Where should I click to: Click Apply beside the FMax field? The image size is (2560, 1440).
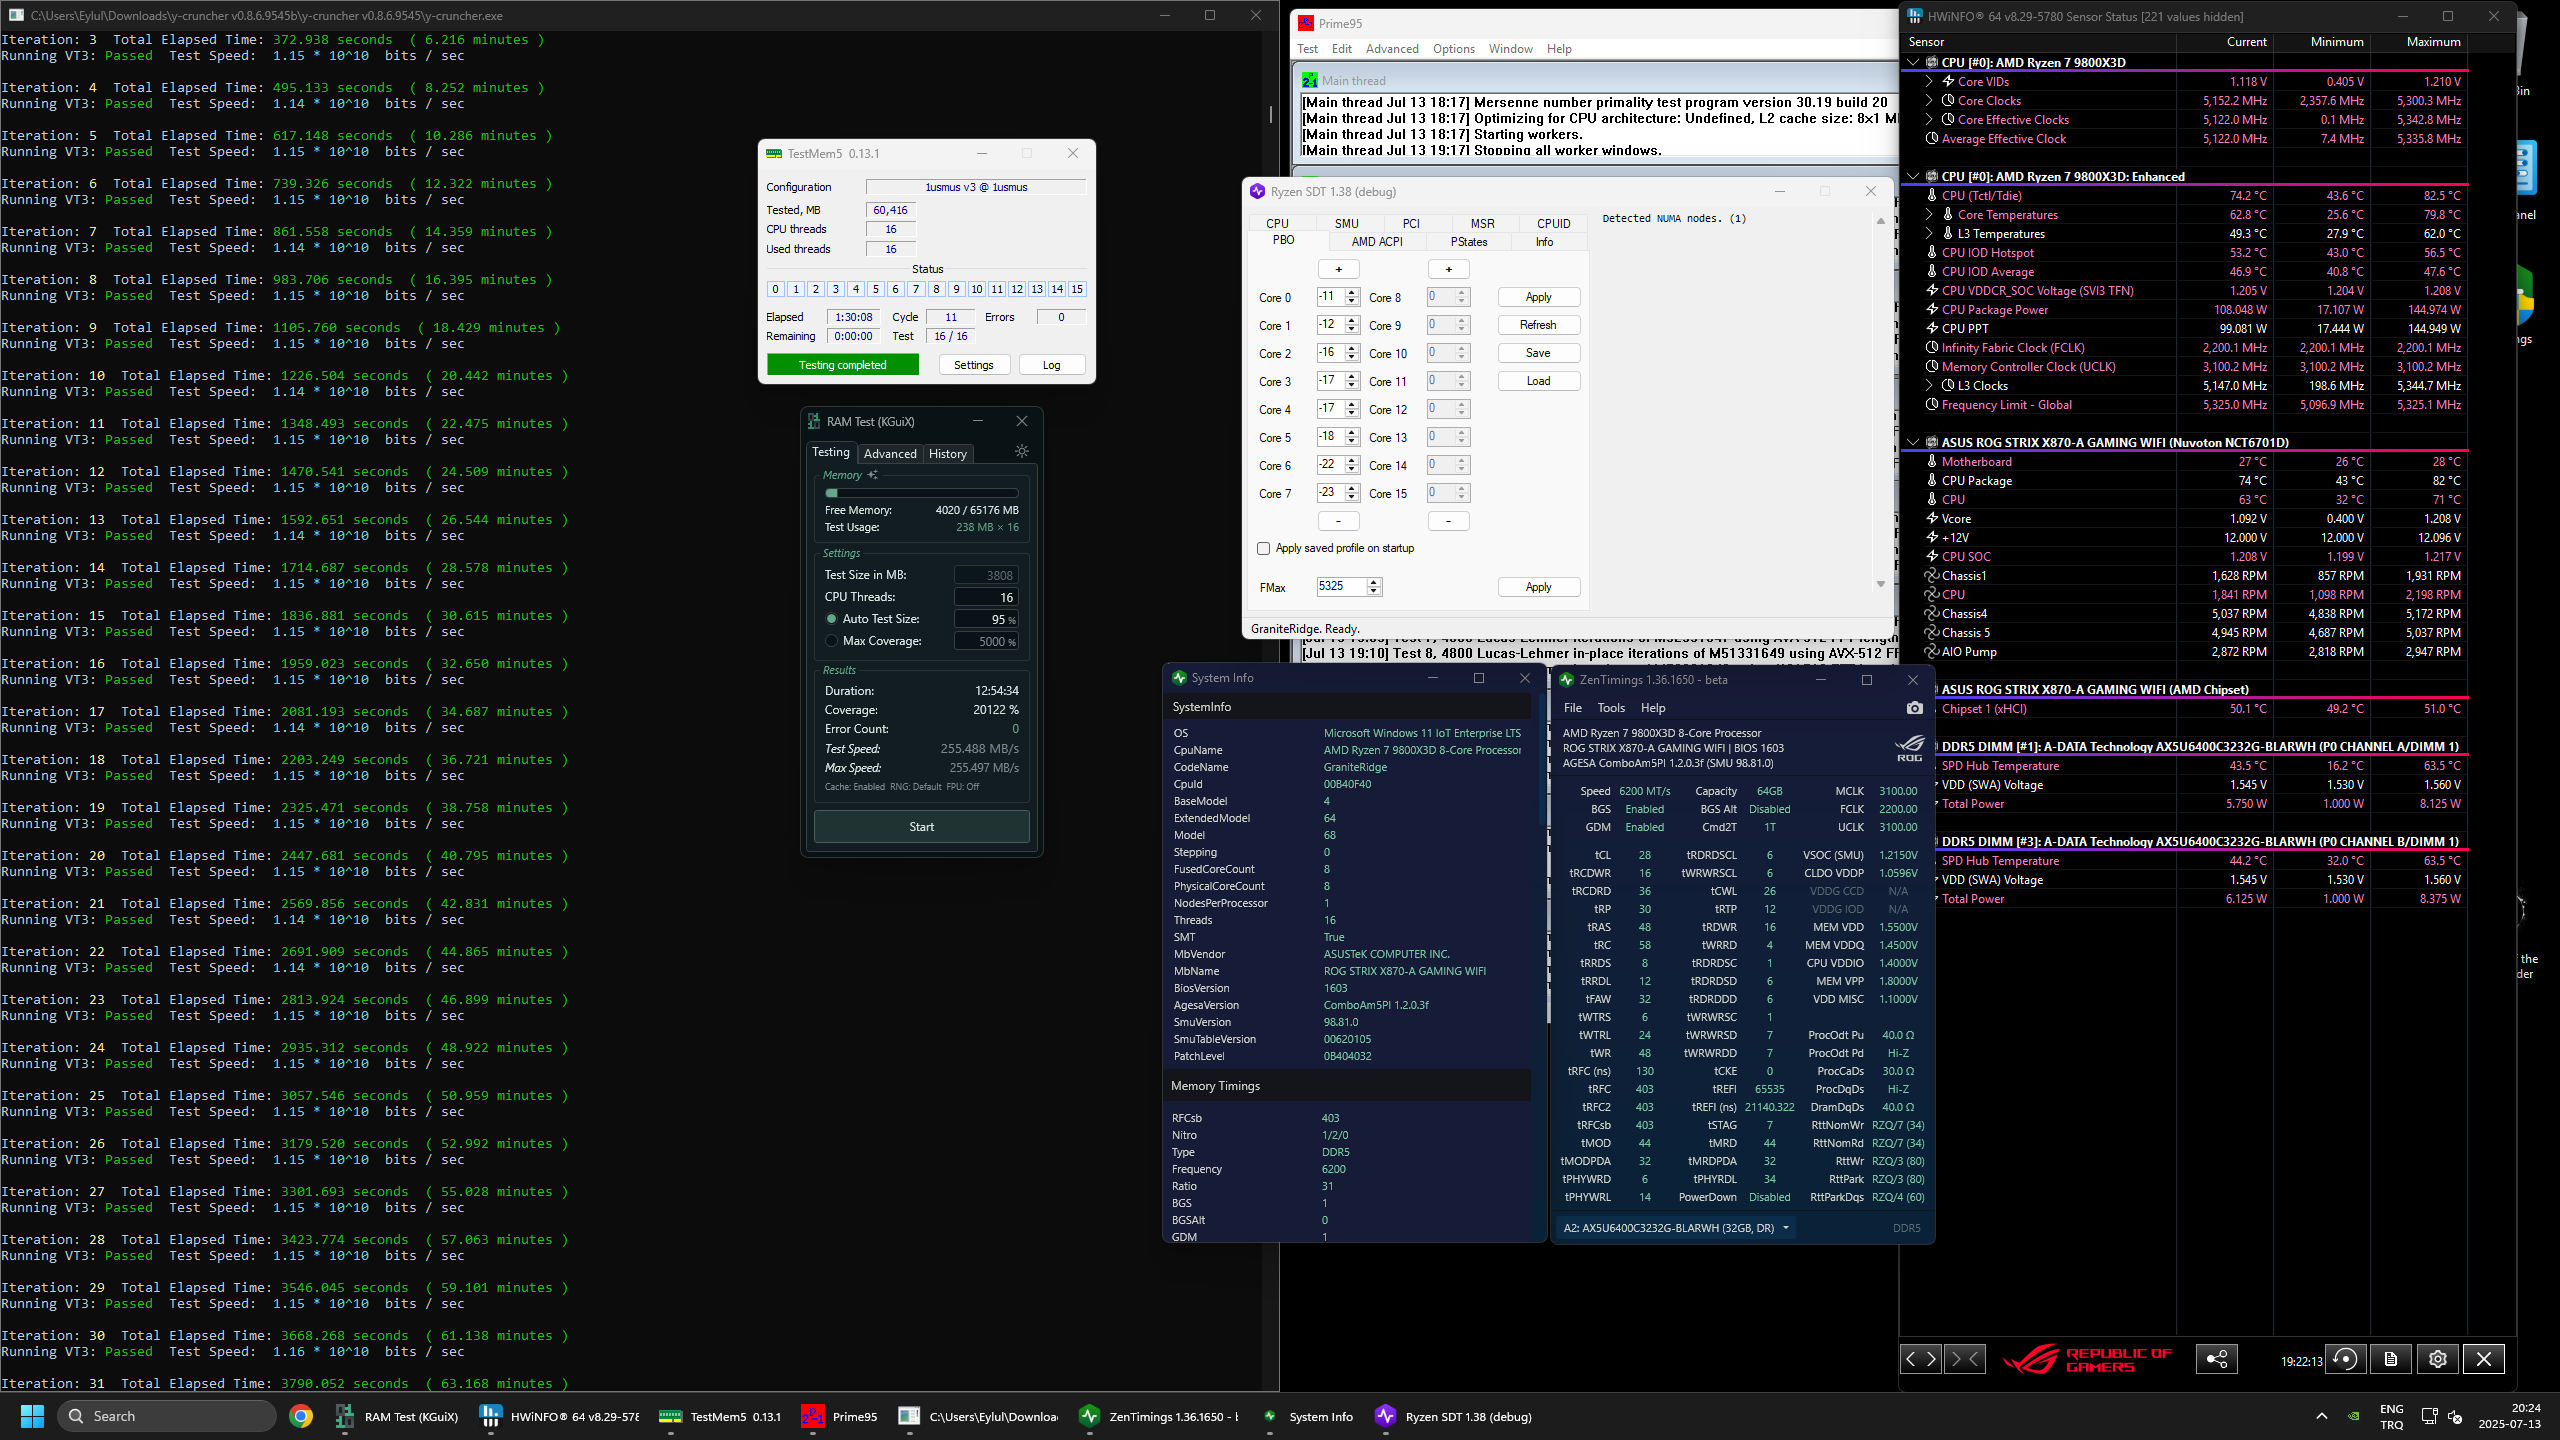(x=1538, y=587)
